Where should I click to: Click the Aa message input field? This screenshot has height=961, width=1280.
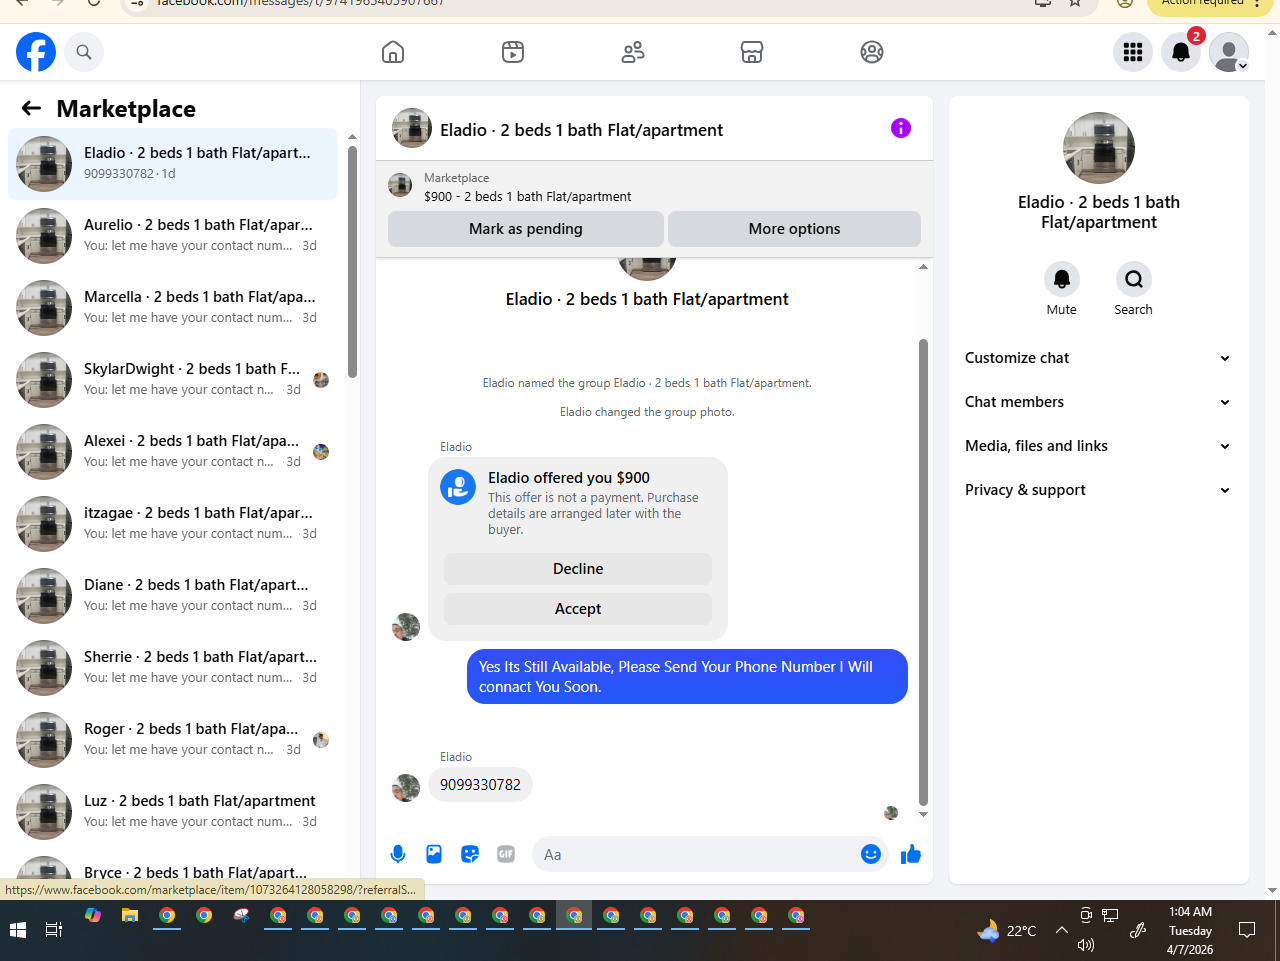[696, 854]
